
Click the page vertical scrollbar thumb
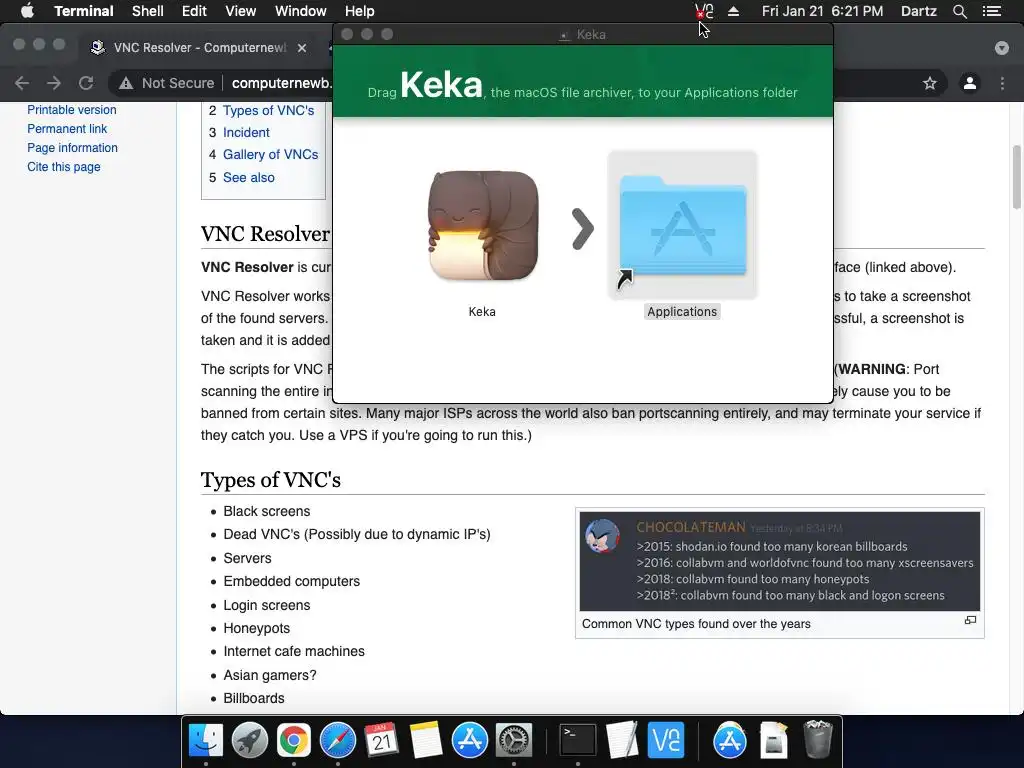(1016, 177)
